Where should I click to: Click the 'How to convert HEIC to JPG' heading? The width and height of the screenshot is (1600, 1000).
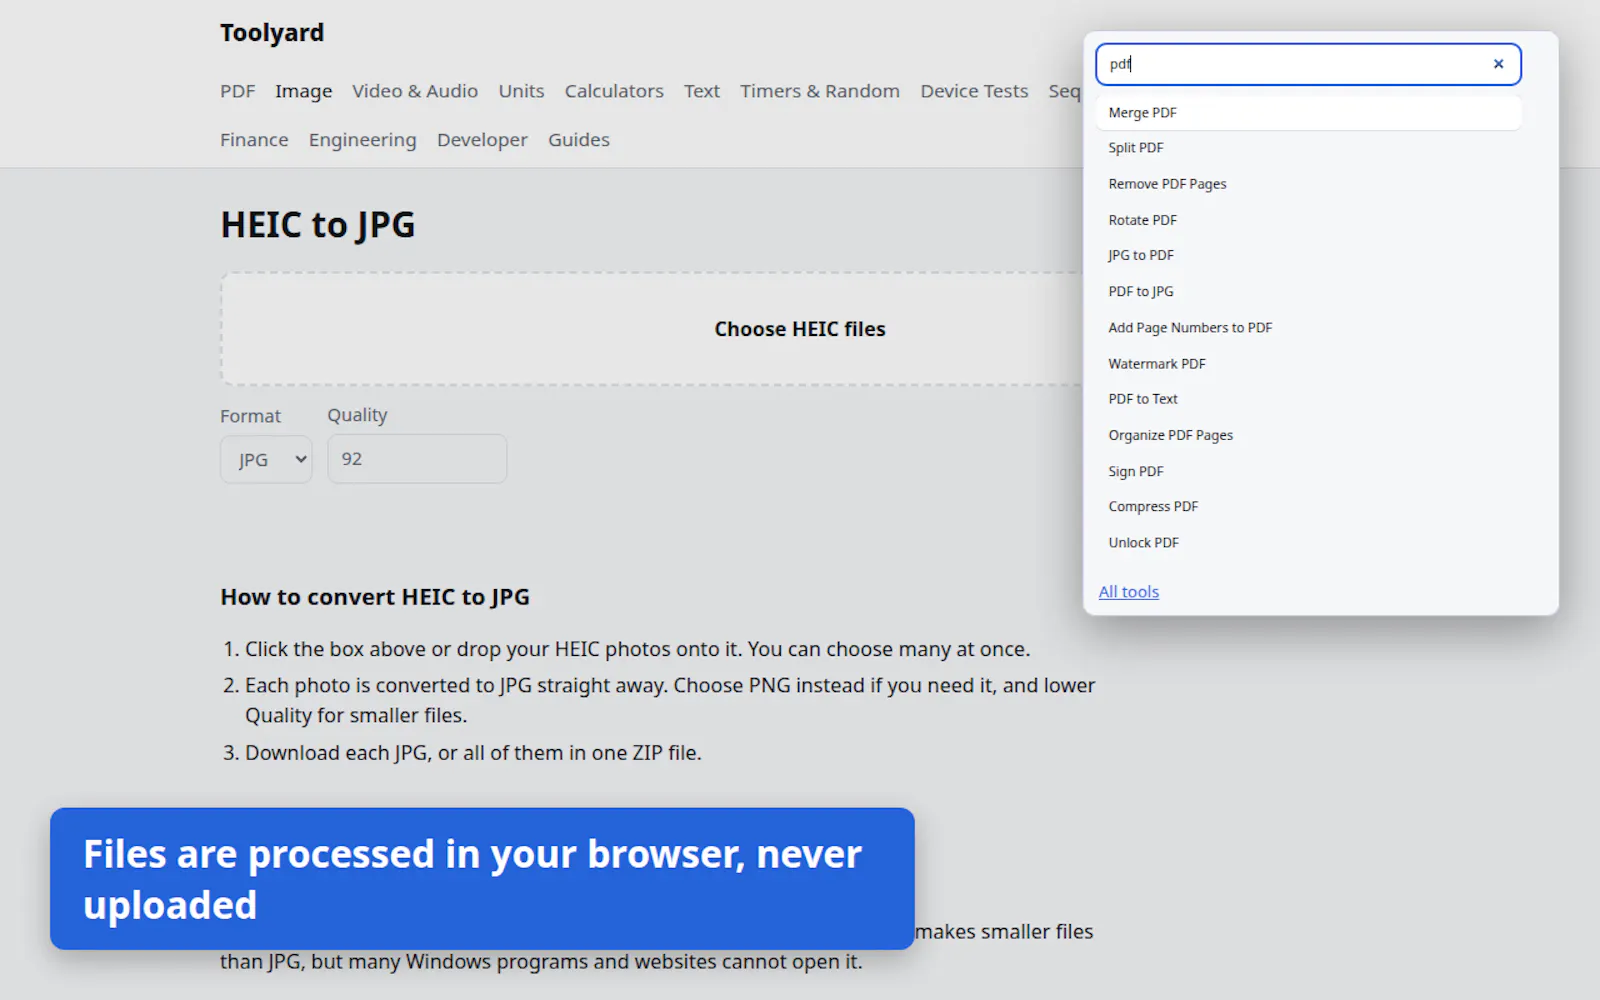(375, 597)
